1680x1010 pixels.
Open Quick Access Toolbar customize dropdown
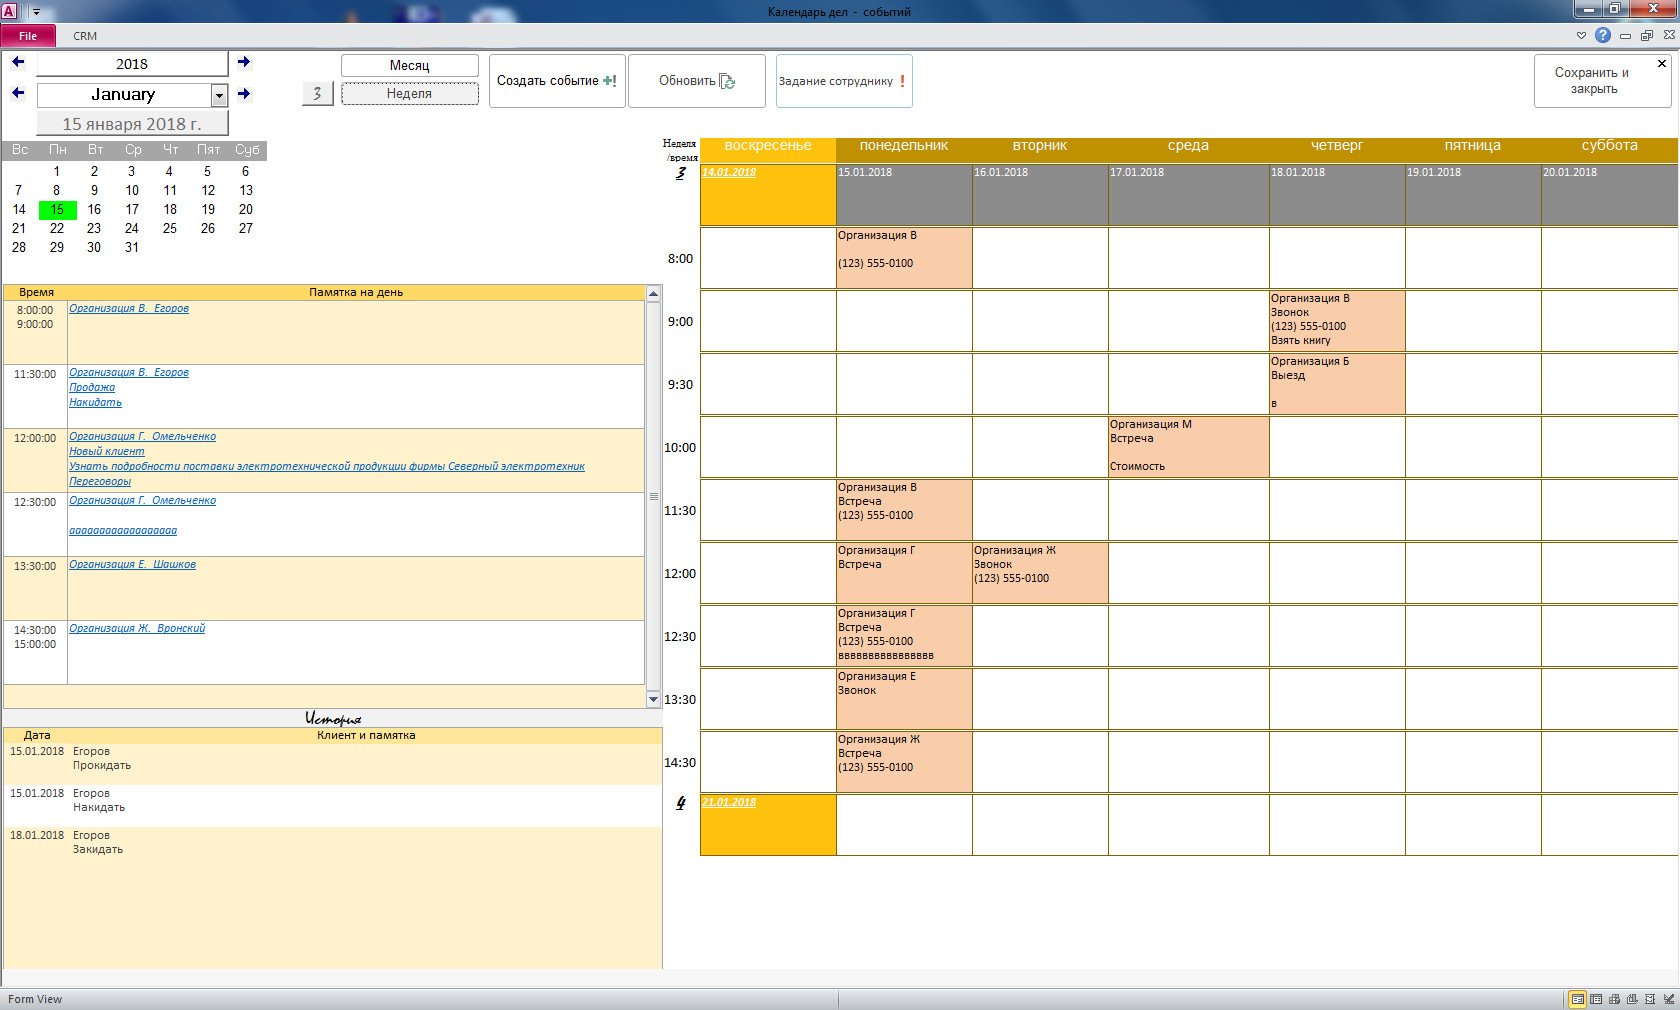click(36, 12)
